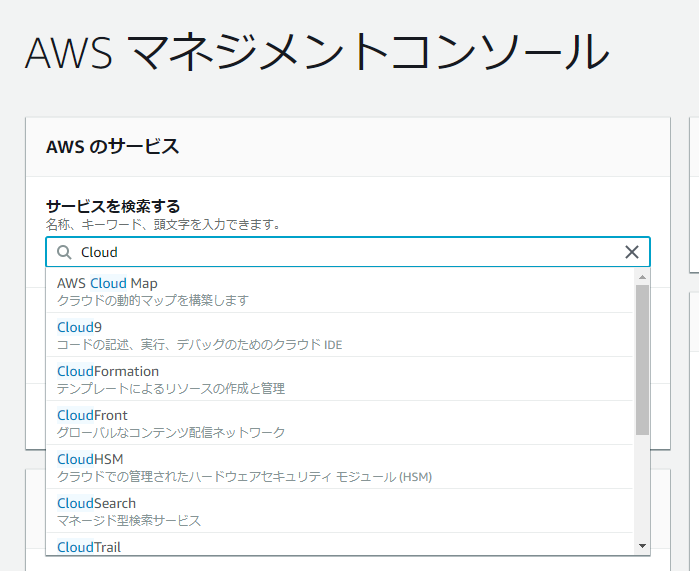Viewport: 699px width, 571px height.
Task: Open the Cloud9 service result
Action: 340,335
